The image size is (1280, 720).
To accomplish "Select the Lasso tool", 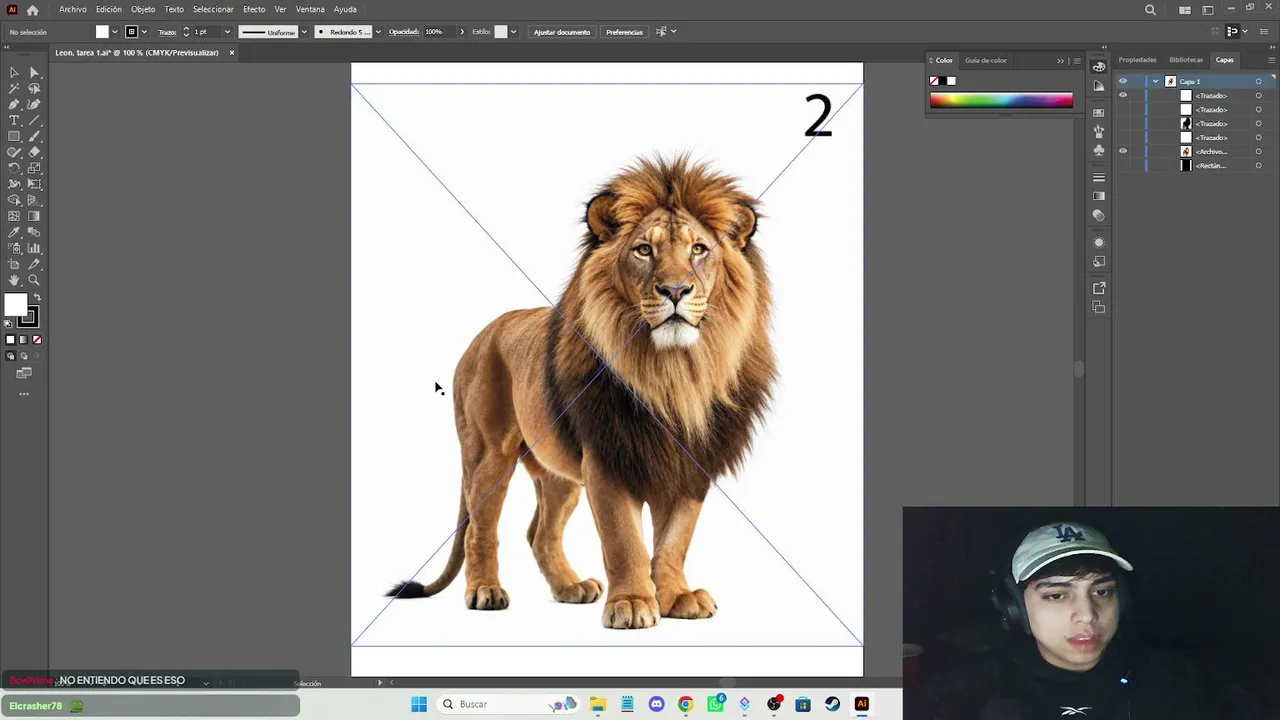I will (x=34, y=88).
